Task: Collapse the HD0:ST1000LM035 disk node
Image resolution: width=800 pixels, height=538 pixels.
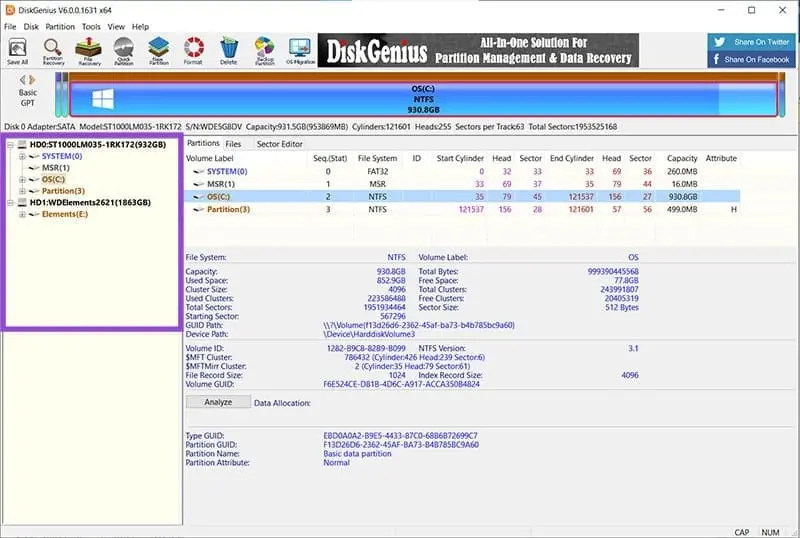Action: 10,145
